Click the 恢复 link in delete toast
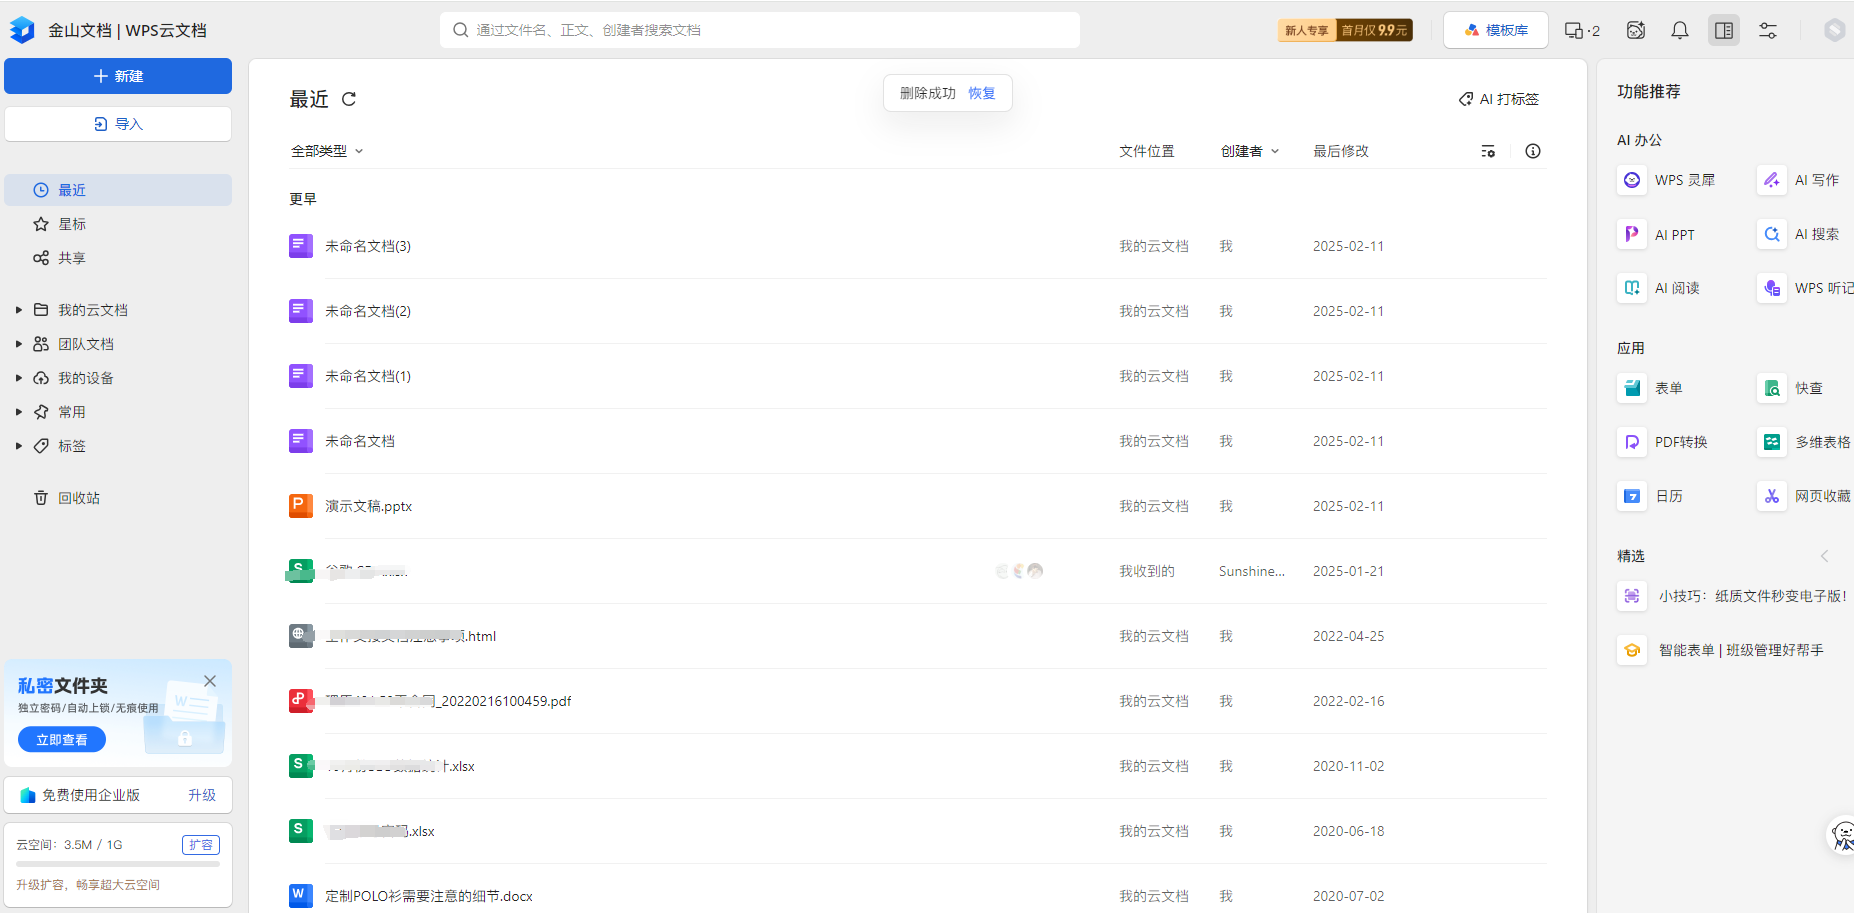The width and height of the screenshot is (1854, 913). tap(981, 93)
